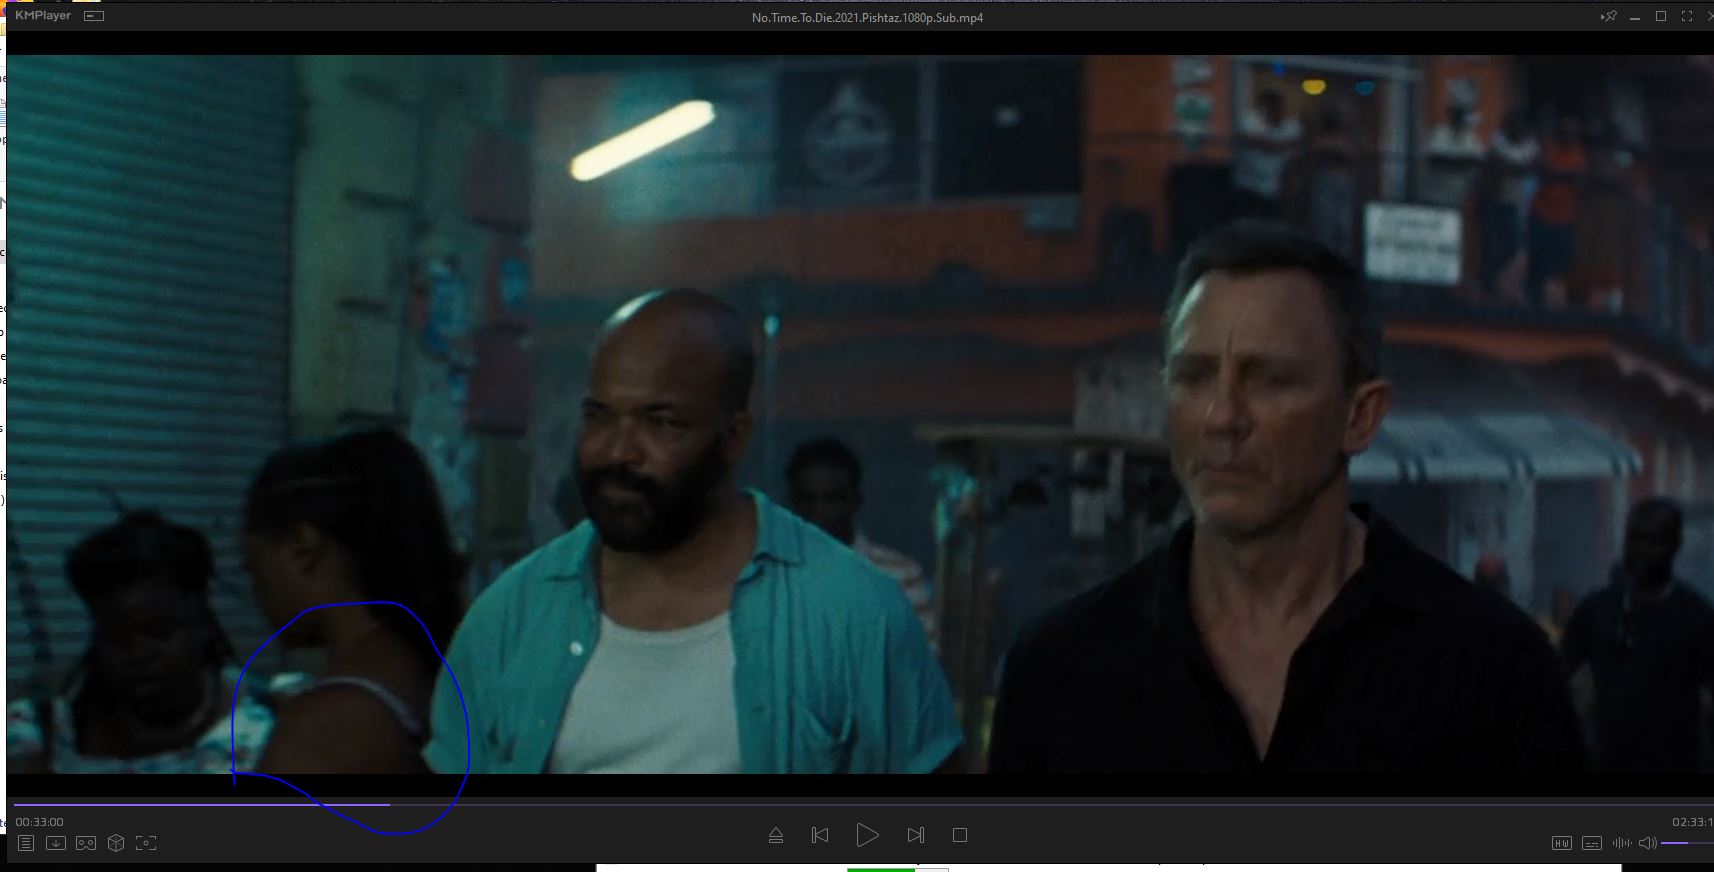Image resolution: width=1714 pixels, height=872 pixels.
Task: Stop video playback
Action: (960, 835)
